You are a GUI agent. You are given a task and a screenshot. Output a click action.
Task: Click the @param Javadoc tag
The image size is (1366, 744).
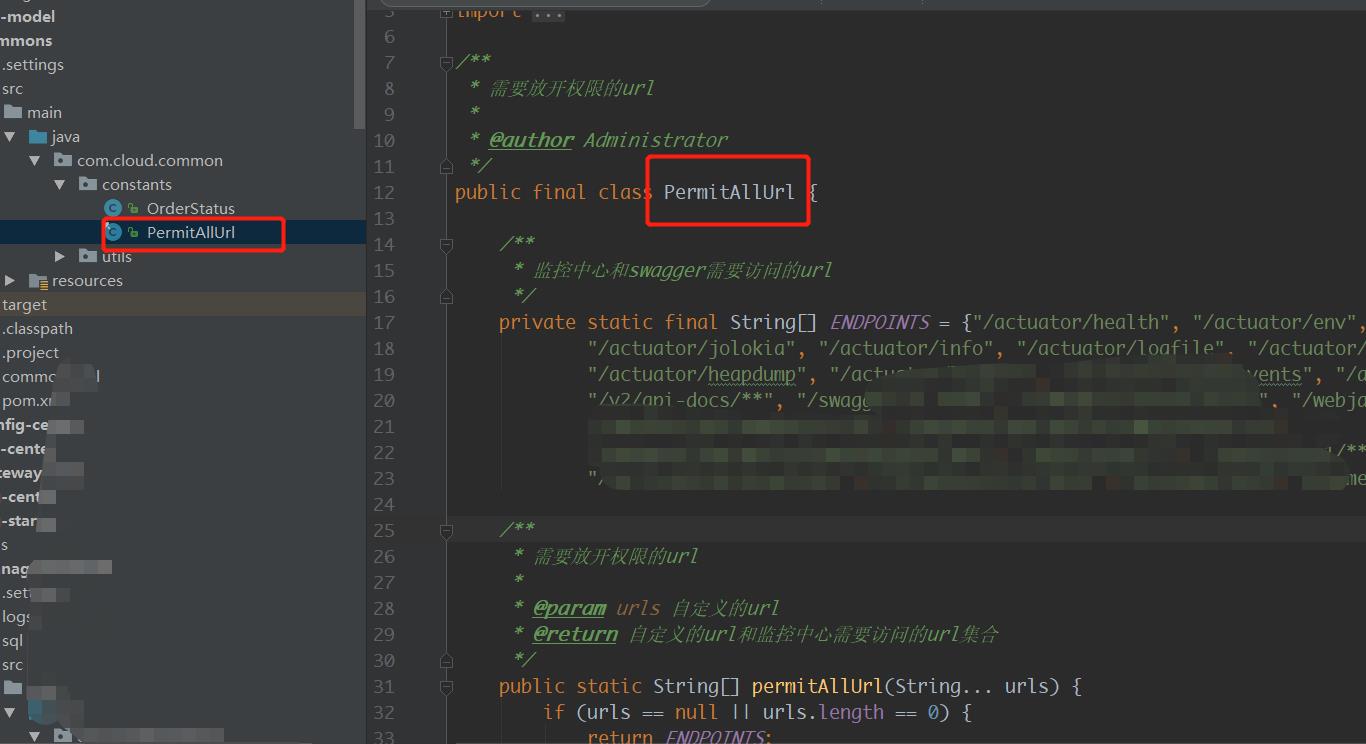569,608
